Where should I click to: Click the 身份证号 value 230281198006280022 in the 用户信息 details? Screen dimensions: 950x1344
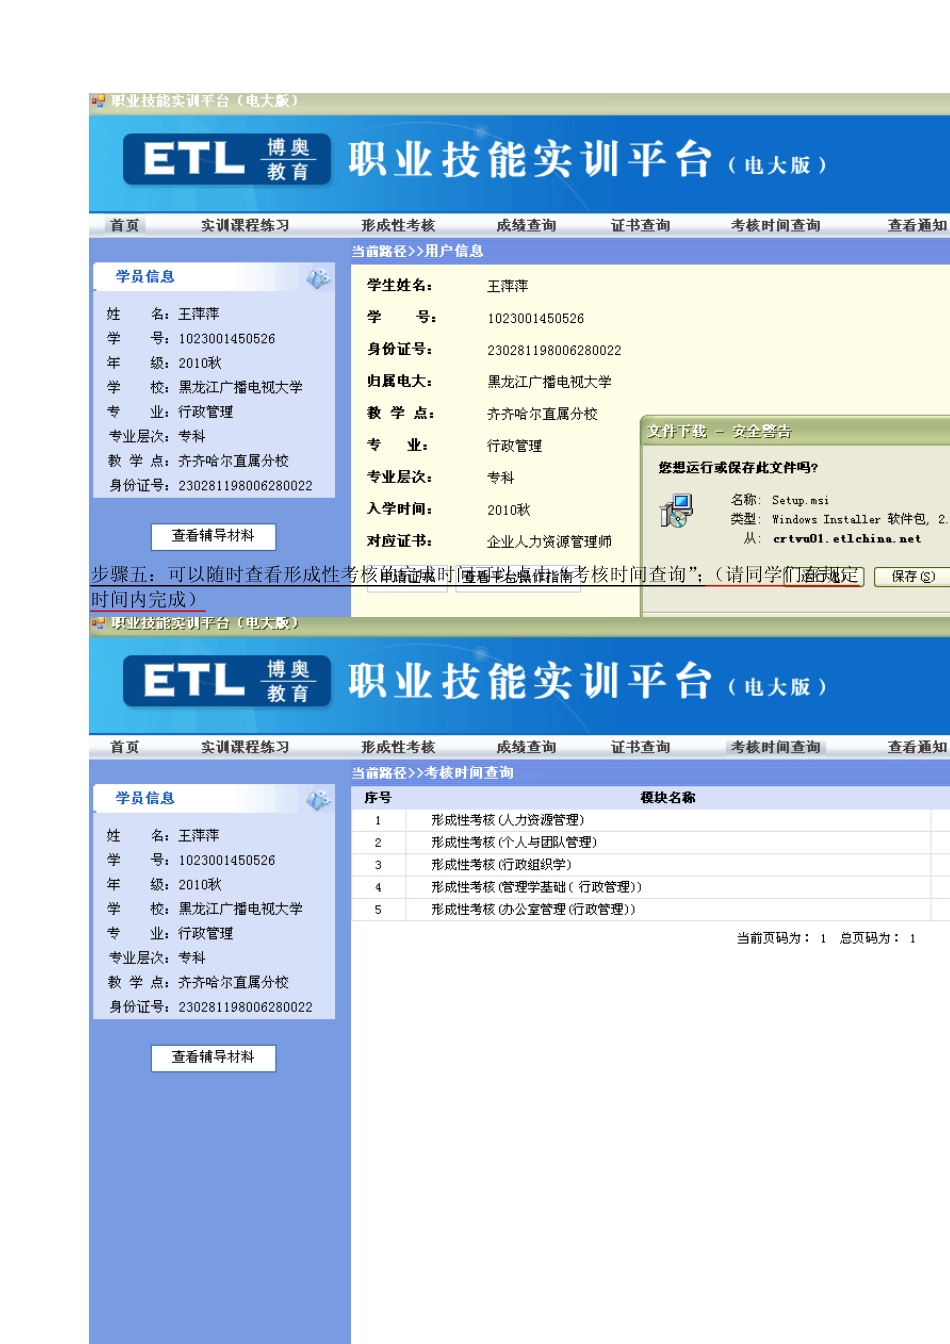tap(554, 350)
